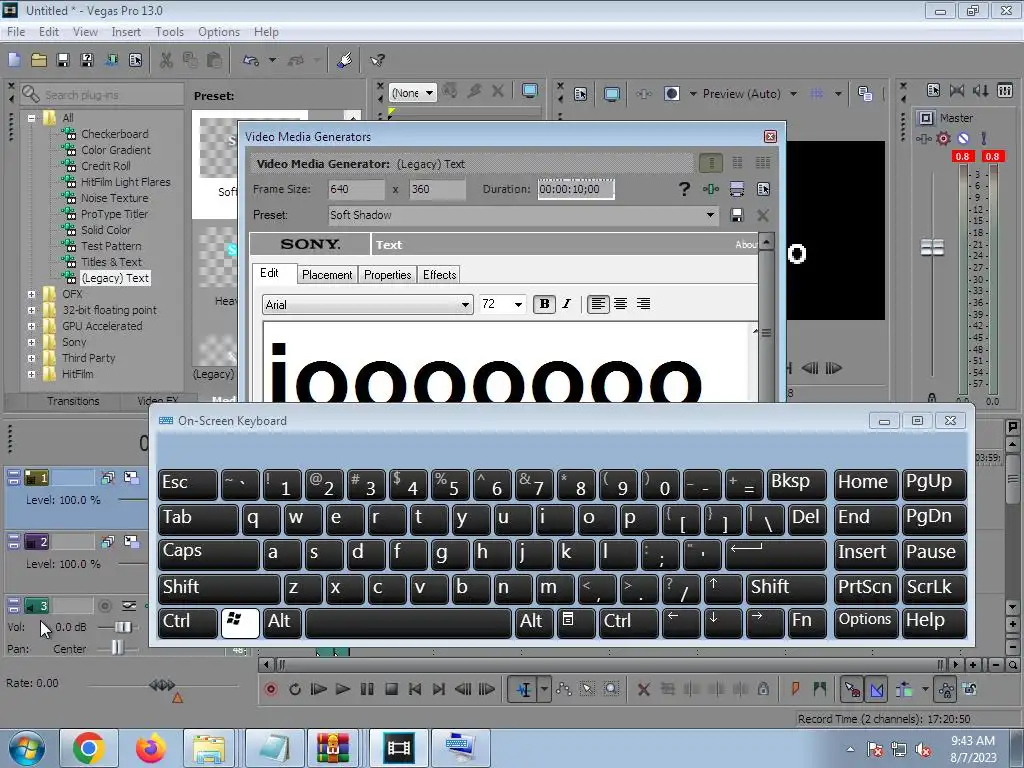
Task: Save preset with the disk icon
Action: click(737, 215)
